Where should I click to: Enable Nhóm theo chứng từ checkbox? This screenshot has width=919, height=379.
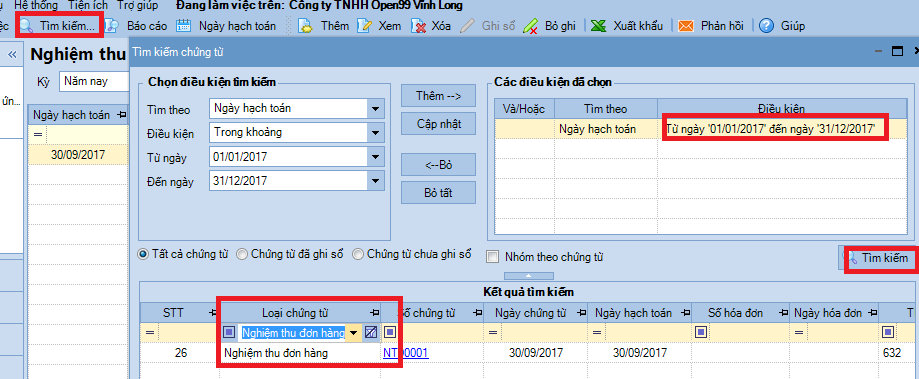click(493, 257)
